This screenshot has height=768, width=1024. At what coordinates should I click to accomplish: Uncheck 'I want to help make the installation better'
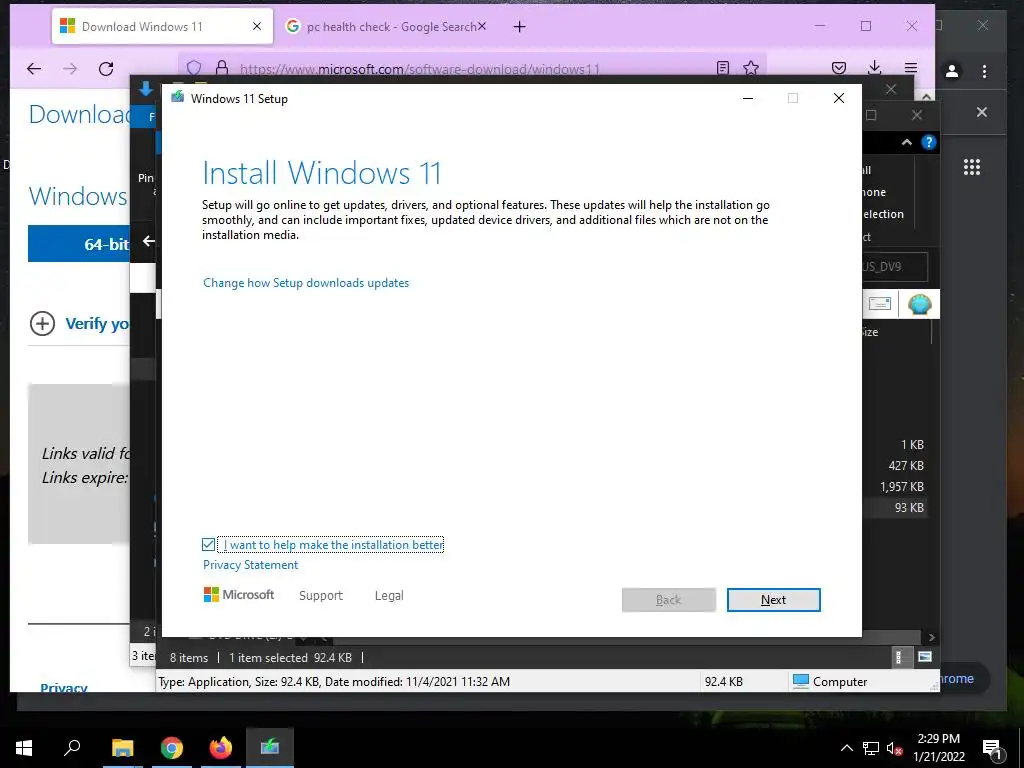[208, 544]
